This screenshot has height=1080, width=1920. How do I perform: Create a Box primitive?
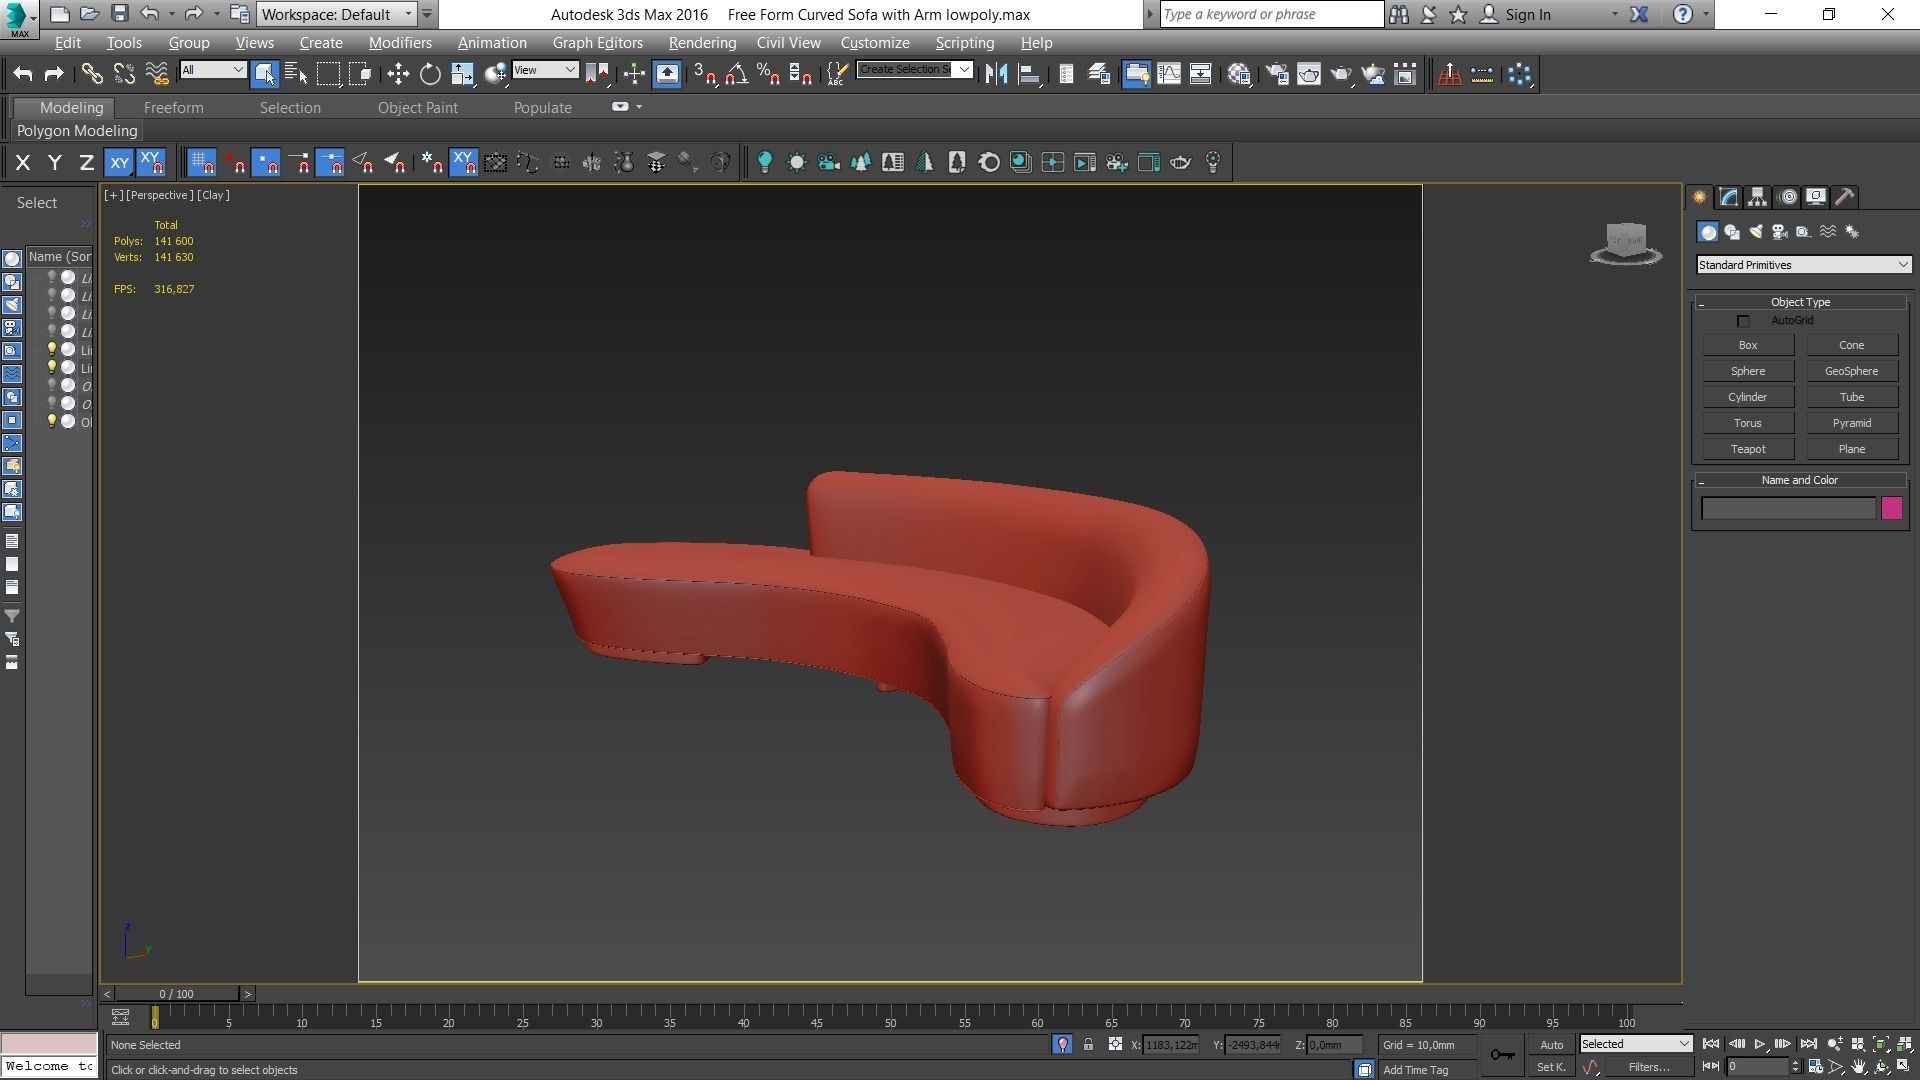point(1748,345)
